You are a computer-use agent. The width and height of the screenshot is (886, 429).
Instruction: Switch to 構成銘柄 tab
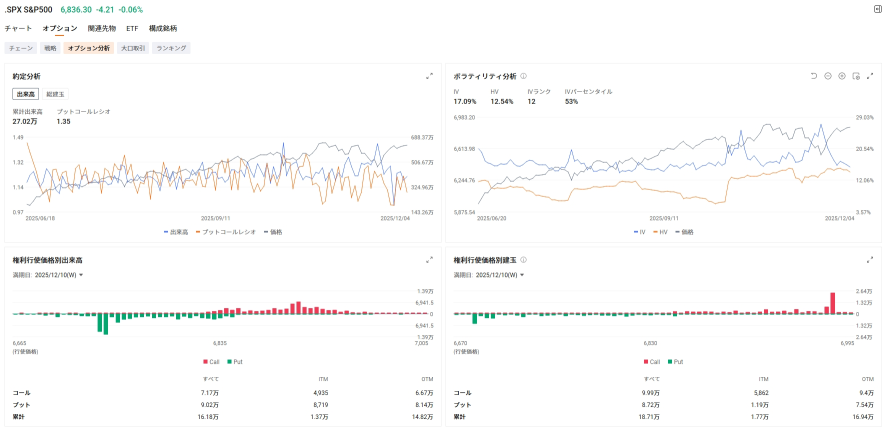[x=163, y=28]
